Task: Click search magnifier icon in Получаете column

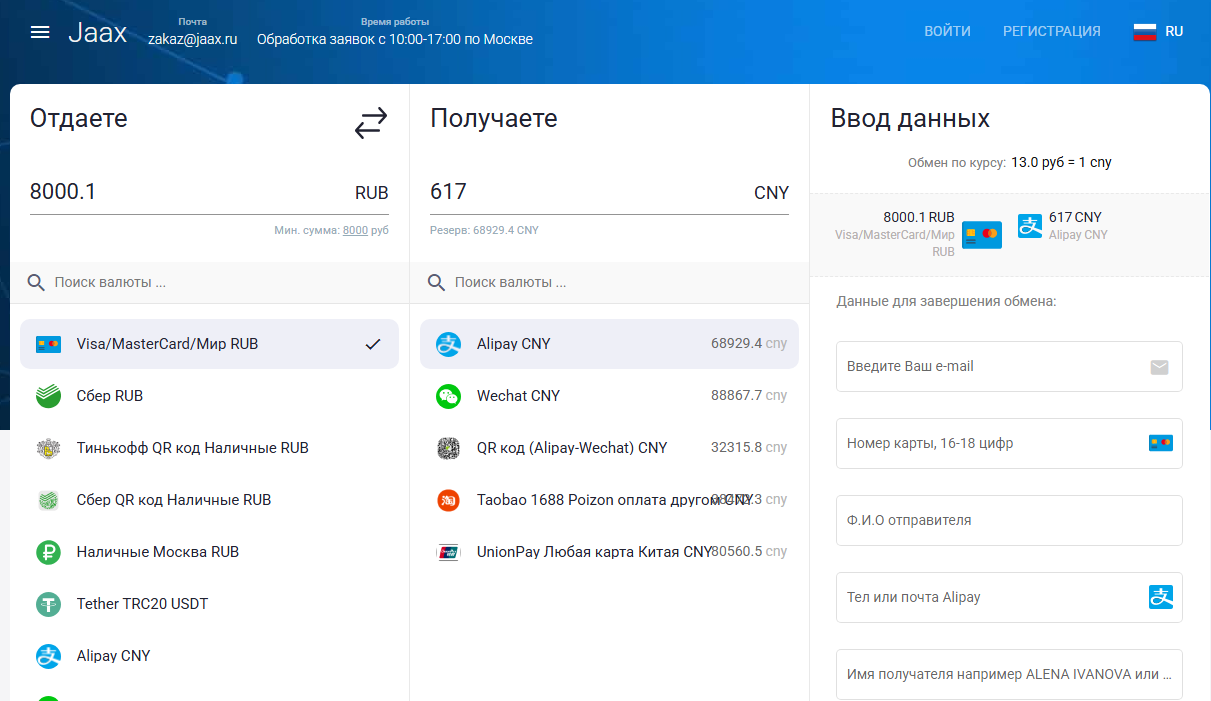Action: tap(436, 283)
